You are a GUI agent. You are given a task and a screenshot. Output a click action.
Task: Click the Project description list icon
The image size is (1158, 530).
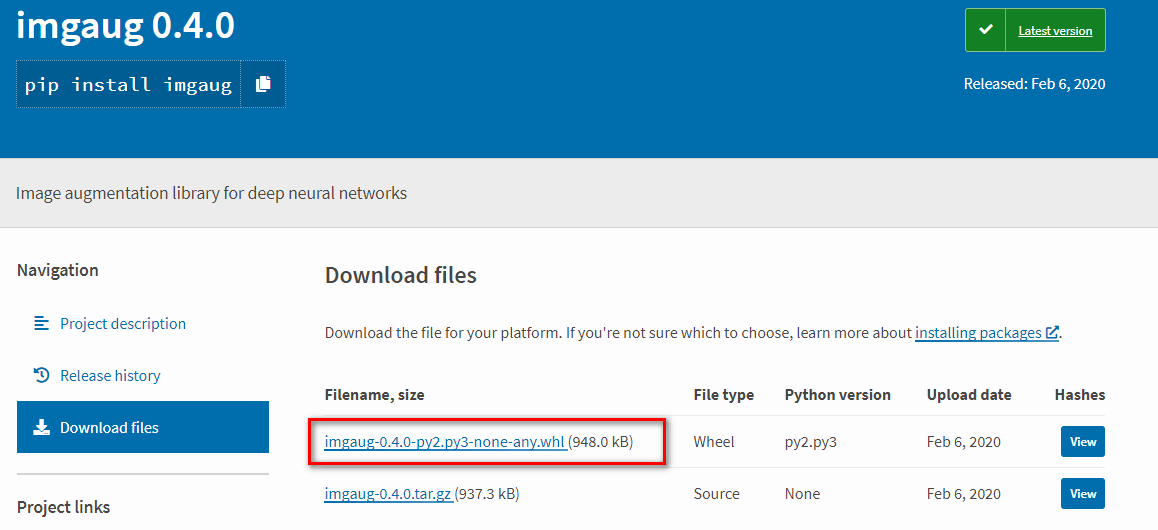(41, 323)
